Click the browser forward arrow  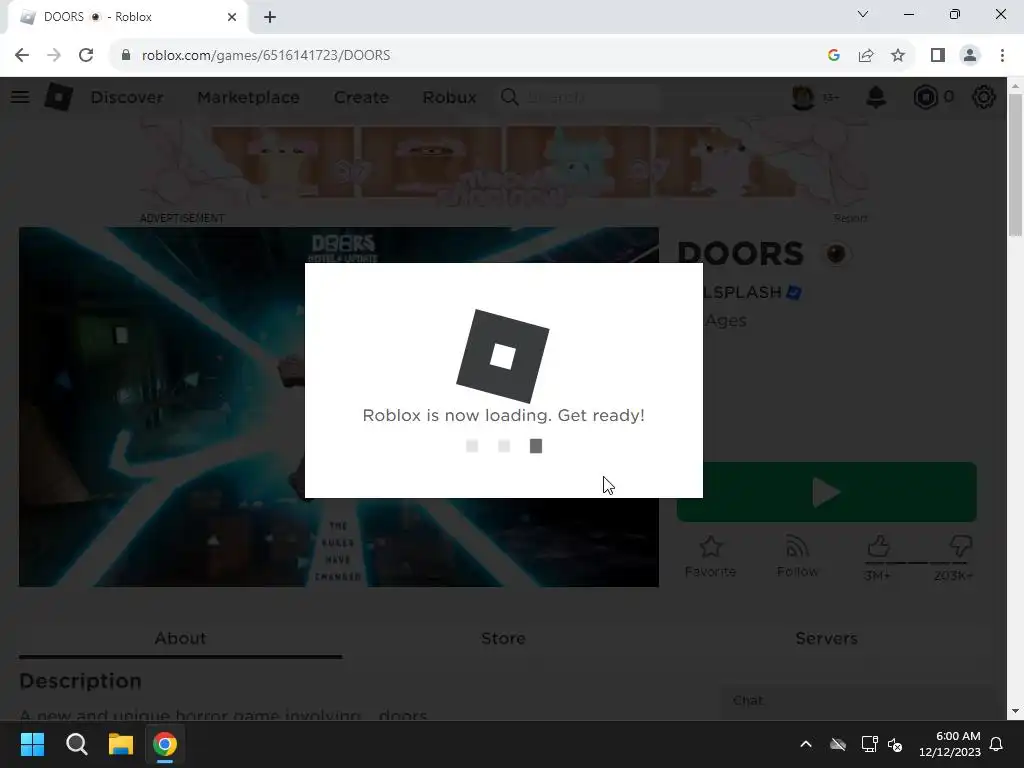(54, 55)
